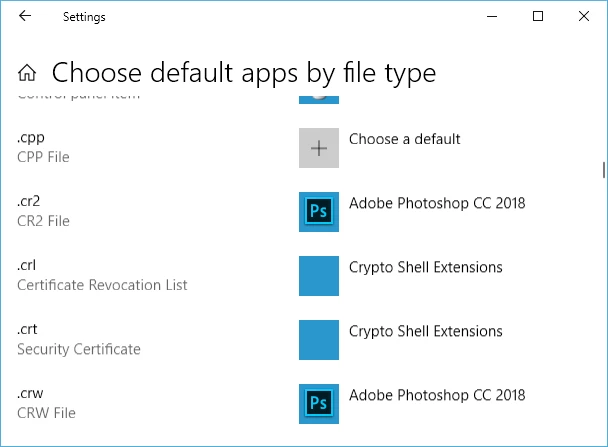This screenshot has width=608, height=447.
Task: Click blue app icon for .crt
Action: click(319, 340)
